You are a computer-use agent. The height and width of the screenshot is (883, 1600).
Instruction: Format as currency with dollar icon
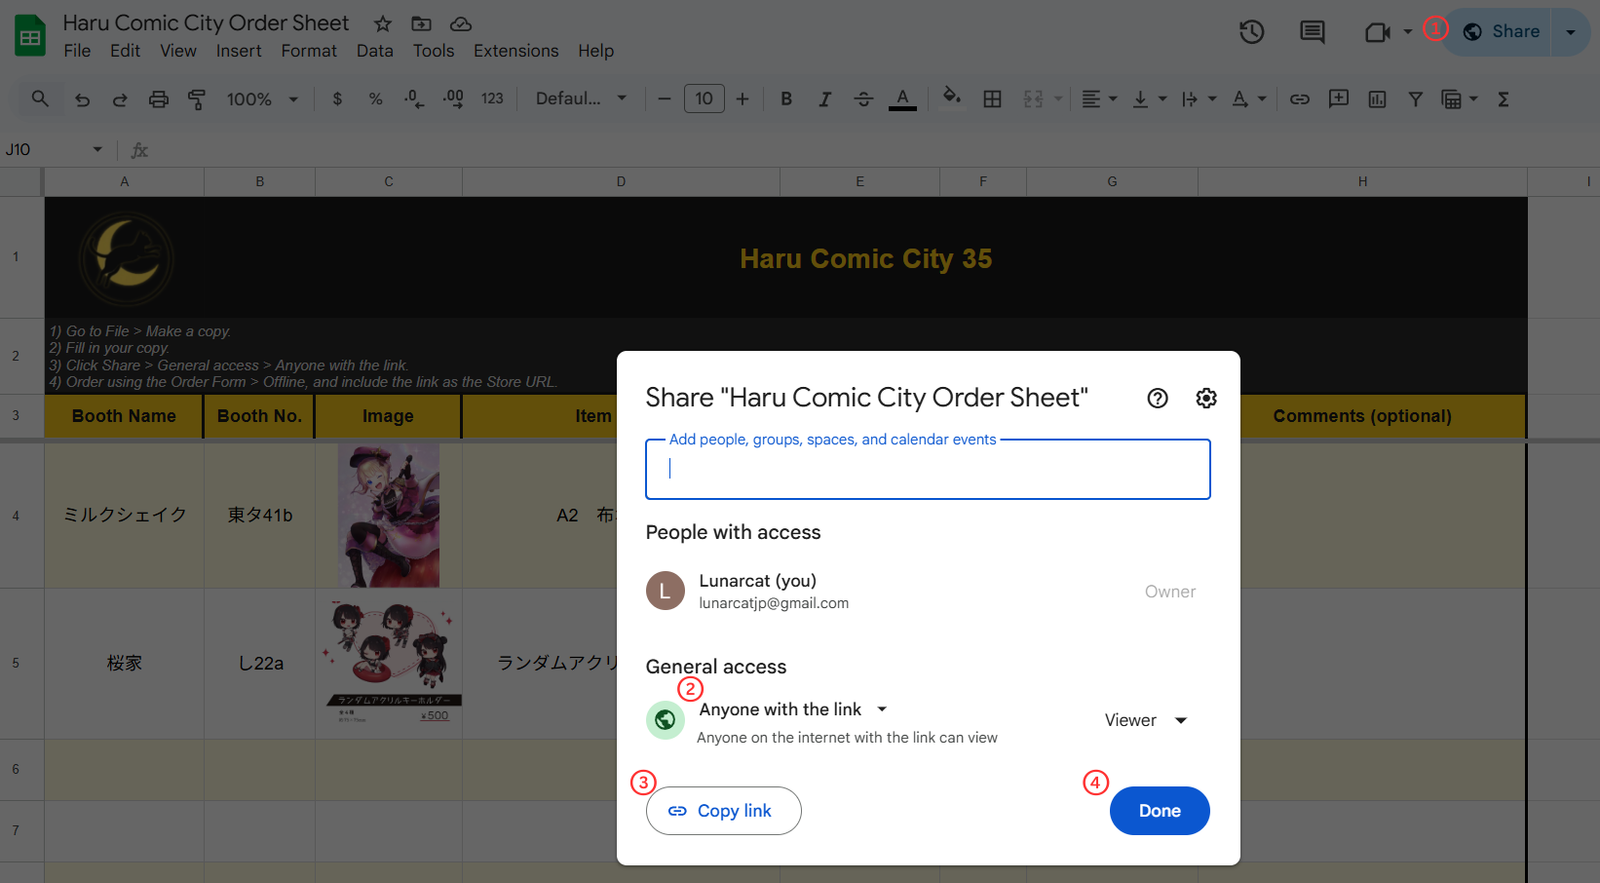click(338, 99)
